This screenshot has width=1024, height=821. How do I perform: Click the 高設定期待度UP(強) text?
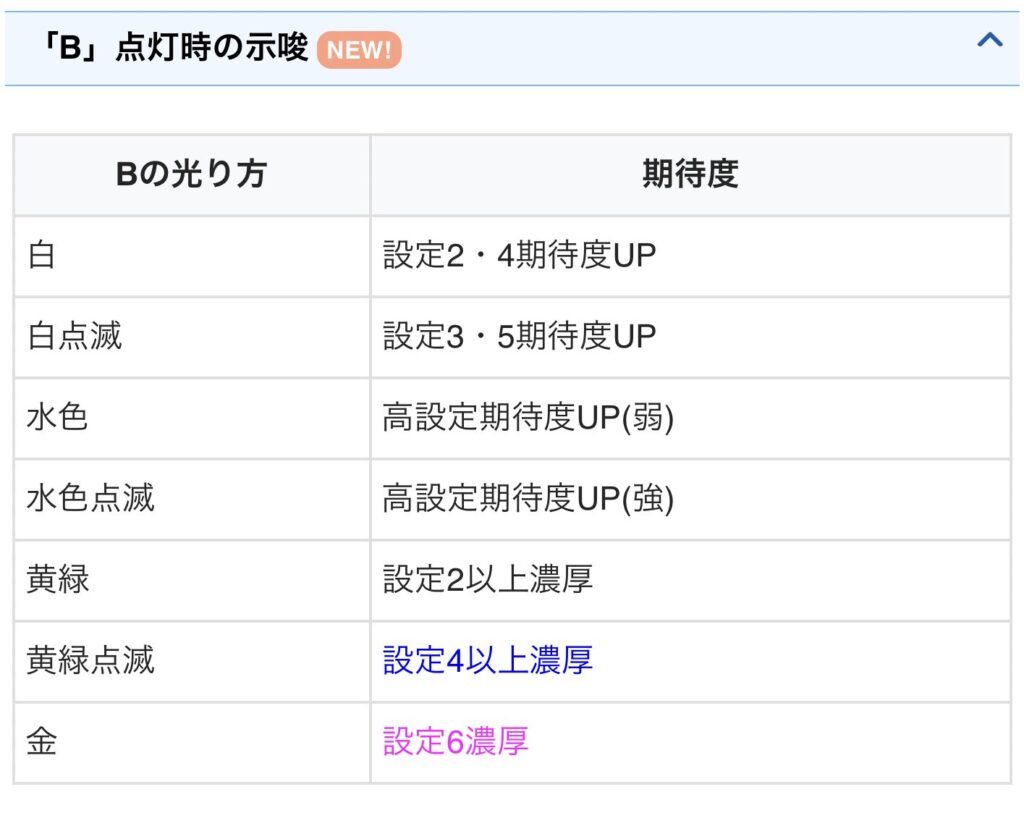[528, 499]
